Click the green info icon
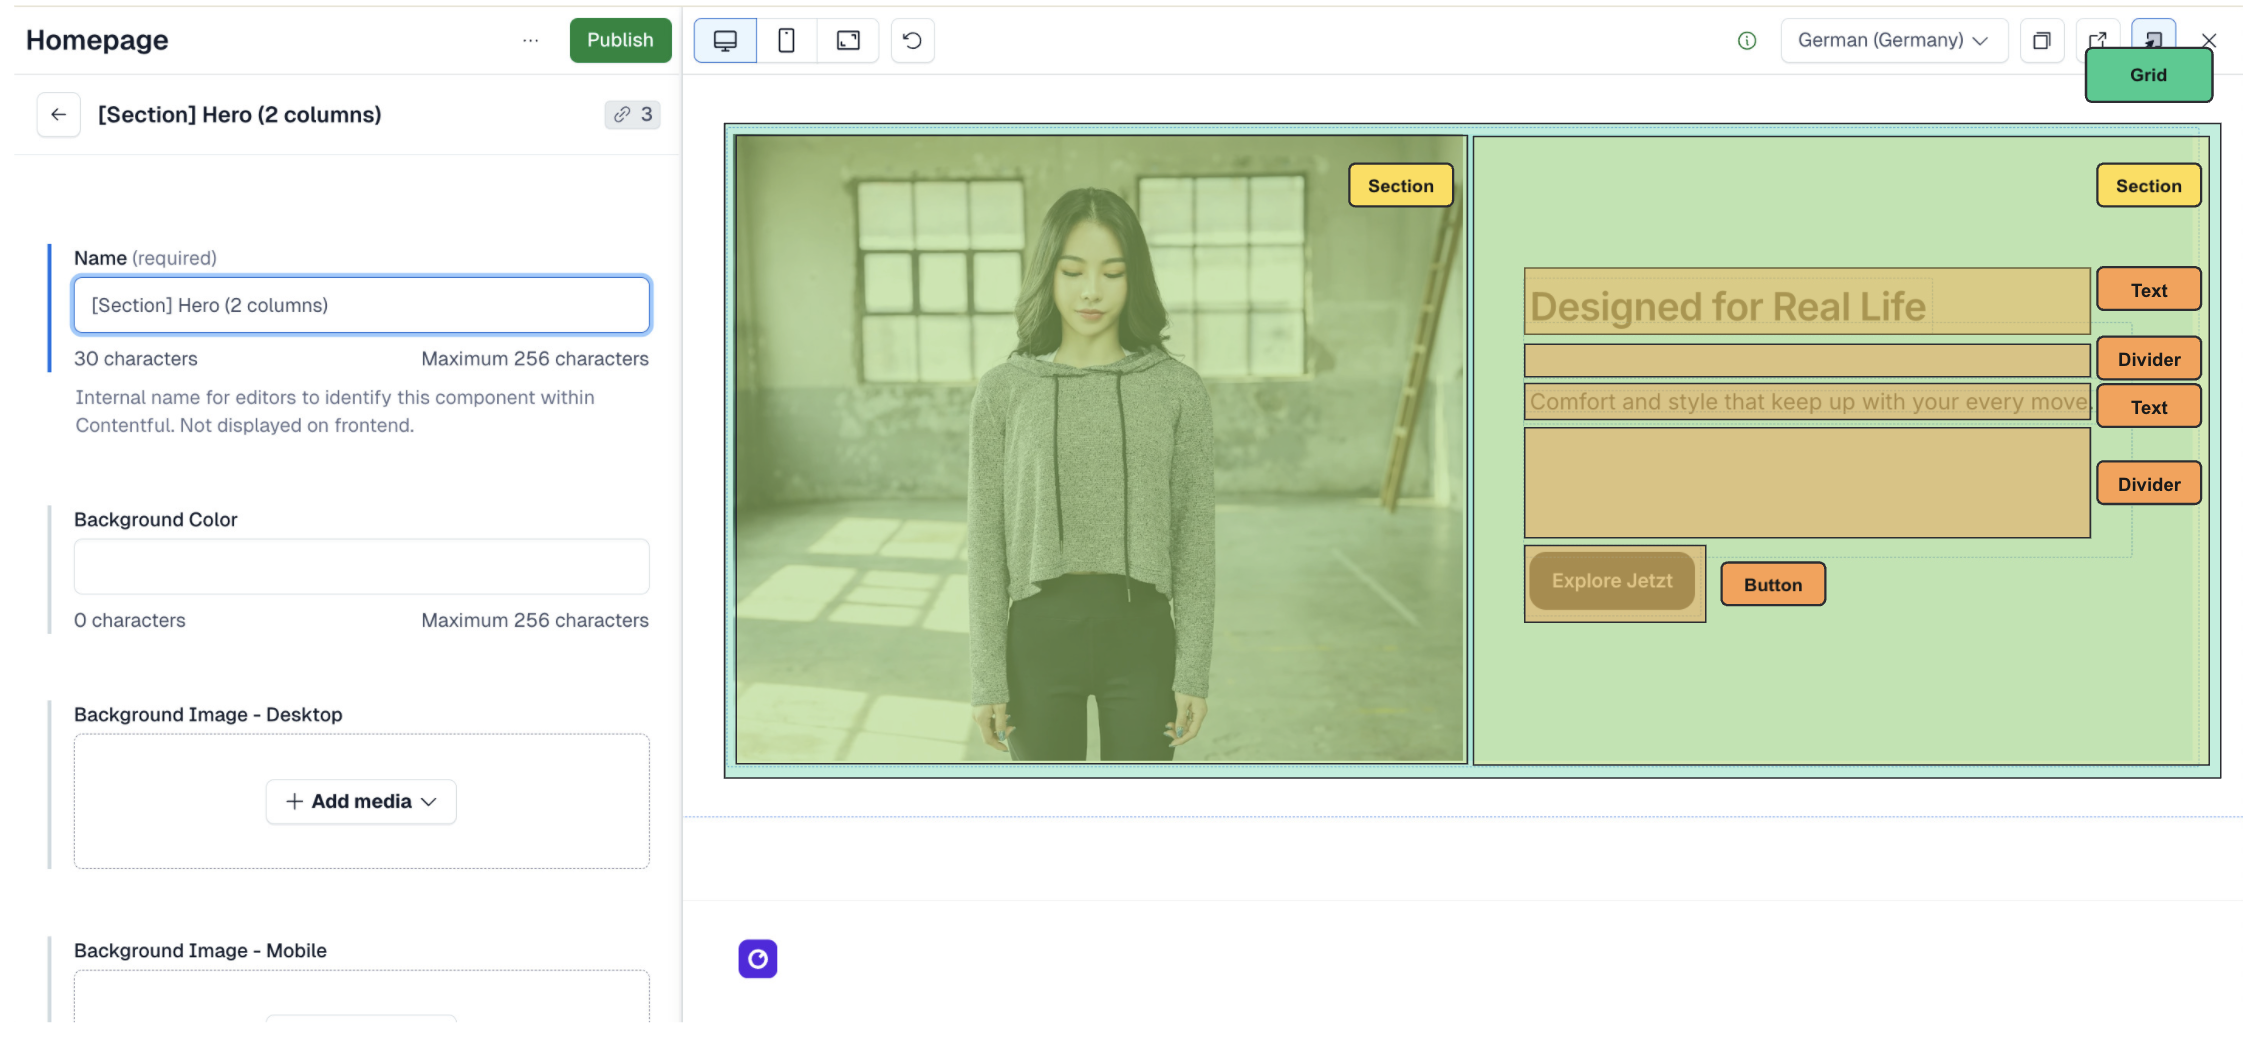This screenshot has width=2268, height=1048. [1747, 40]
